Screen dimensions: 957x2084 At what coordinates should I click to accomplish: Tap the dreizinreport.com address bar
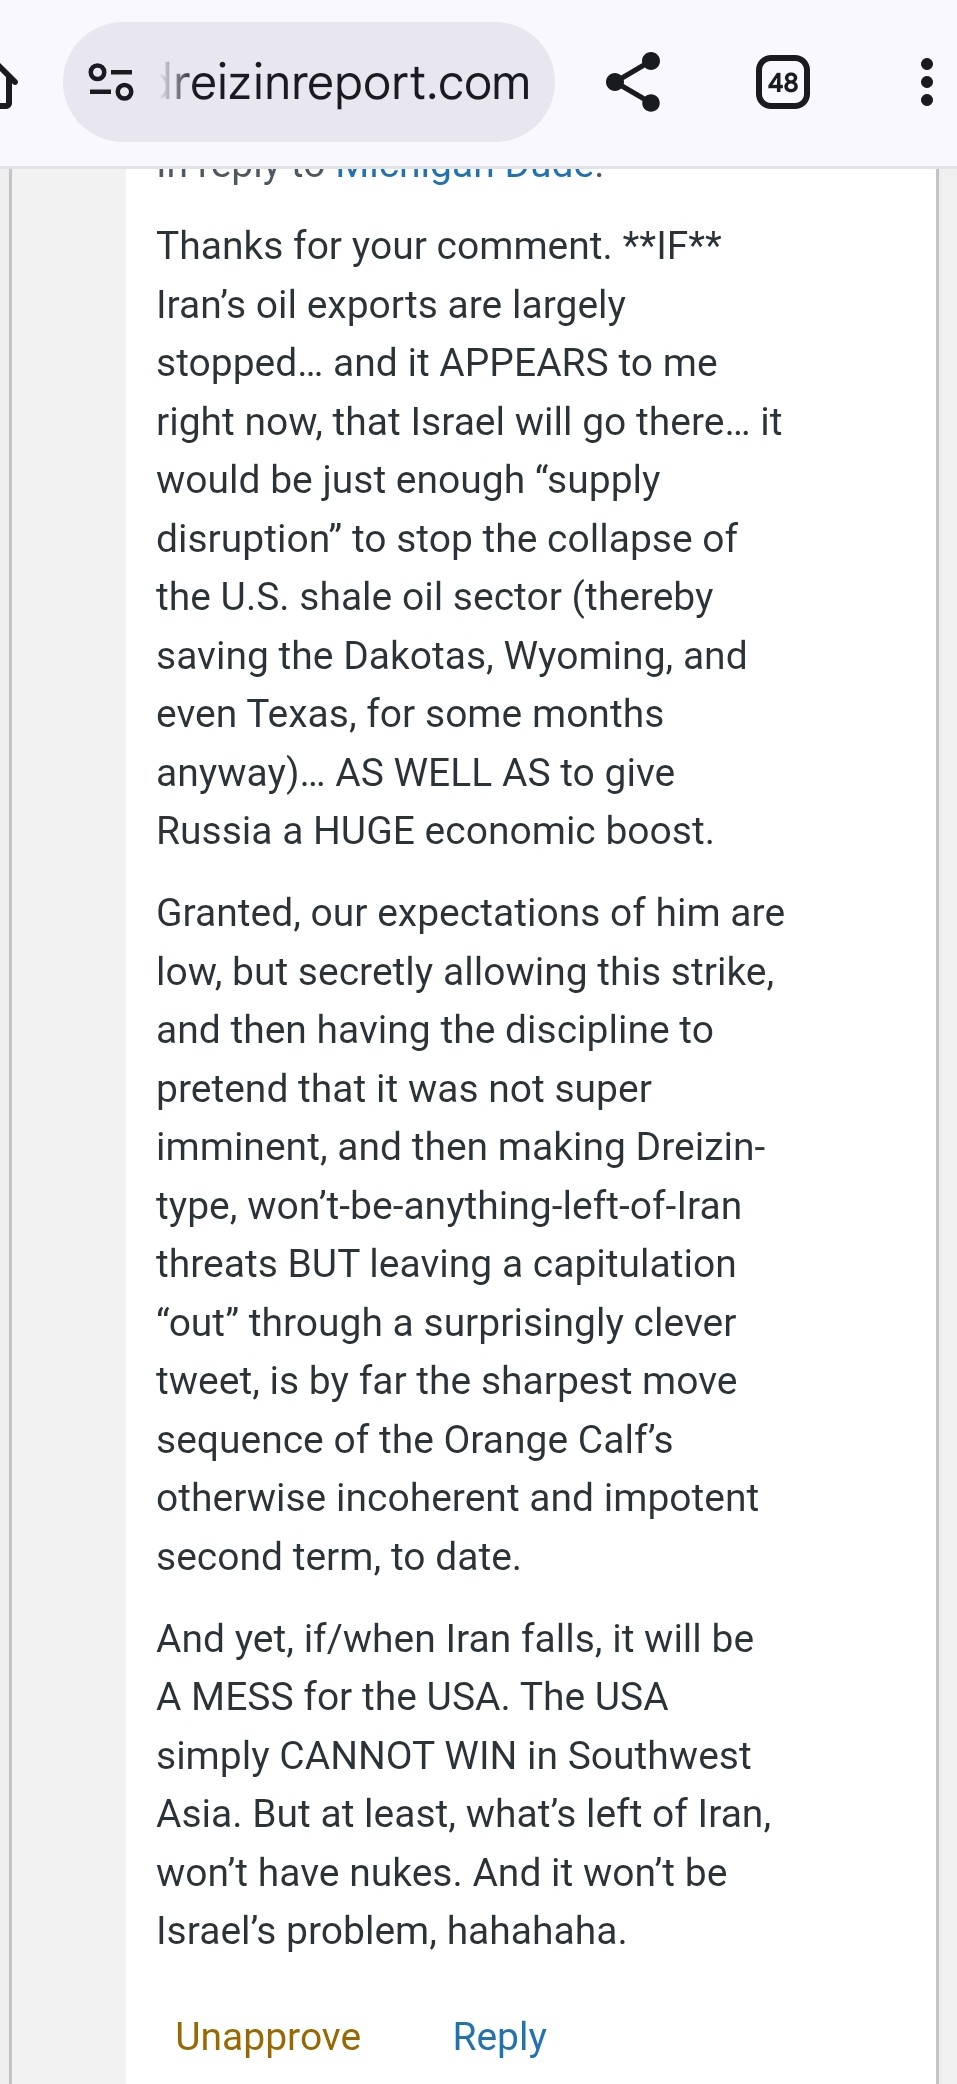[x=345, y=82]
